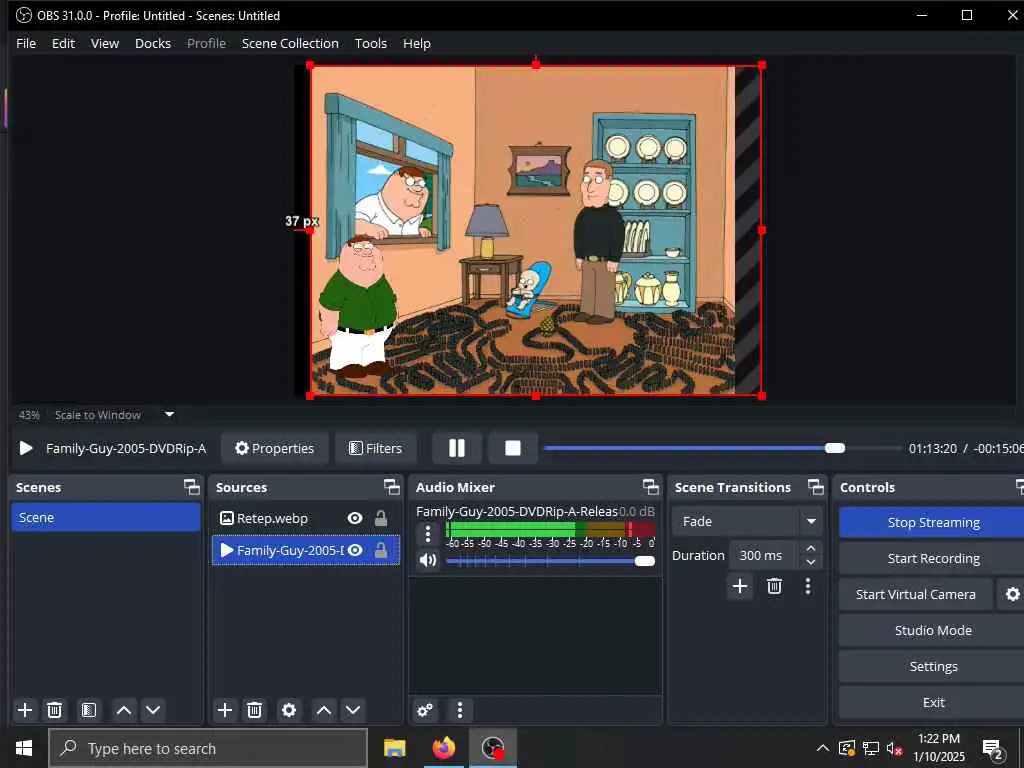Click Start Recording button

click(x=933, y=558)
